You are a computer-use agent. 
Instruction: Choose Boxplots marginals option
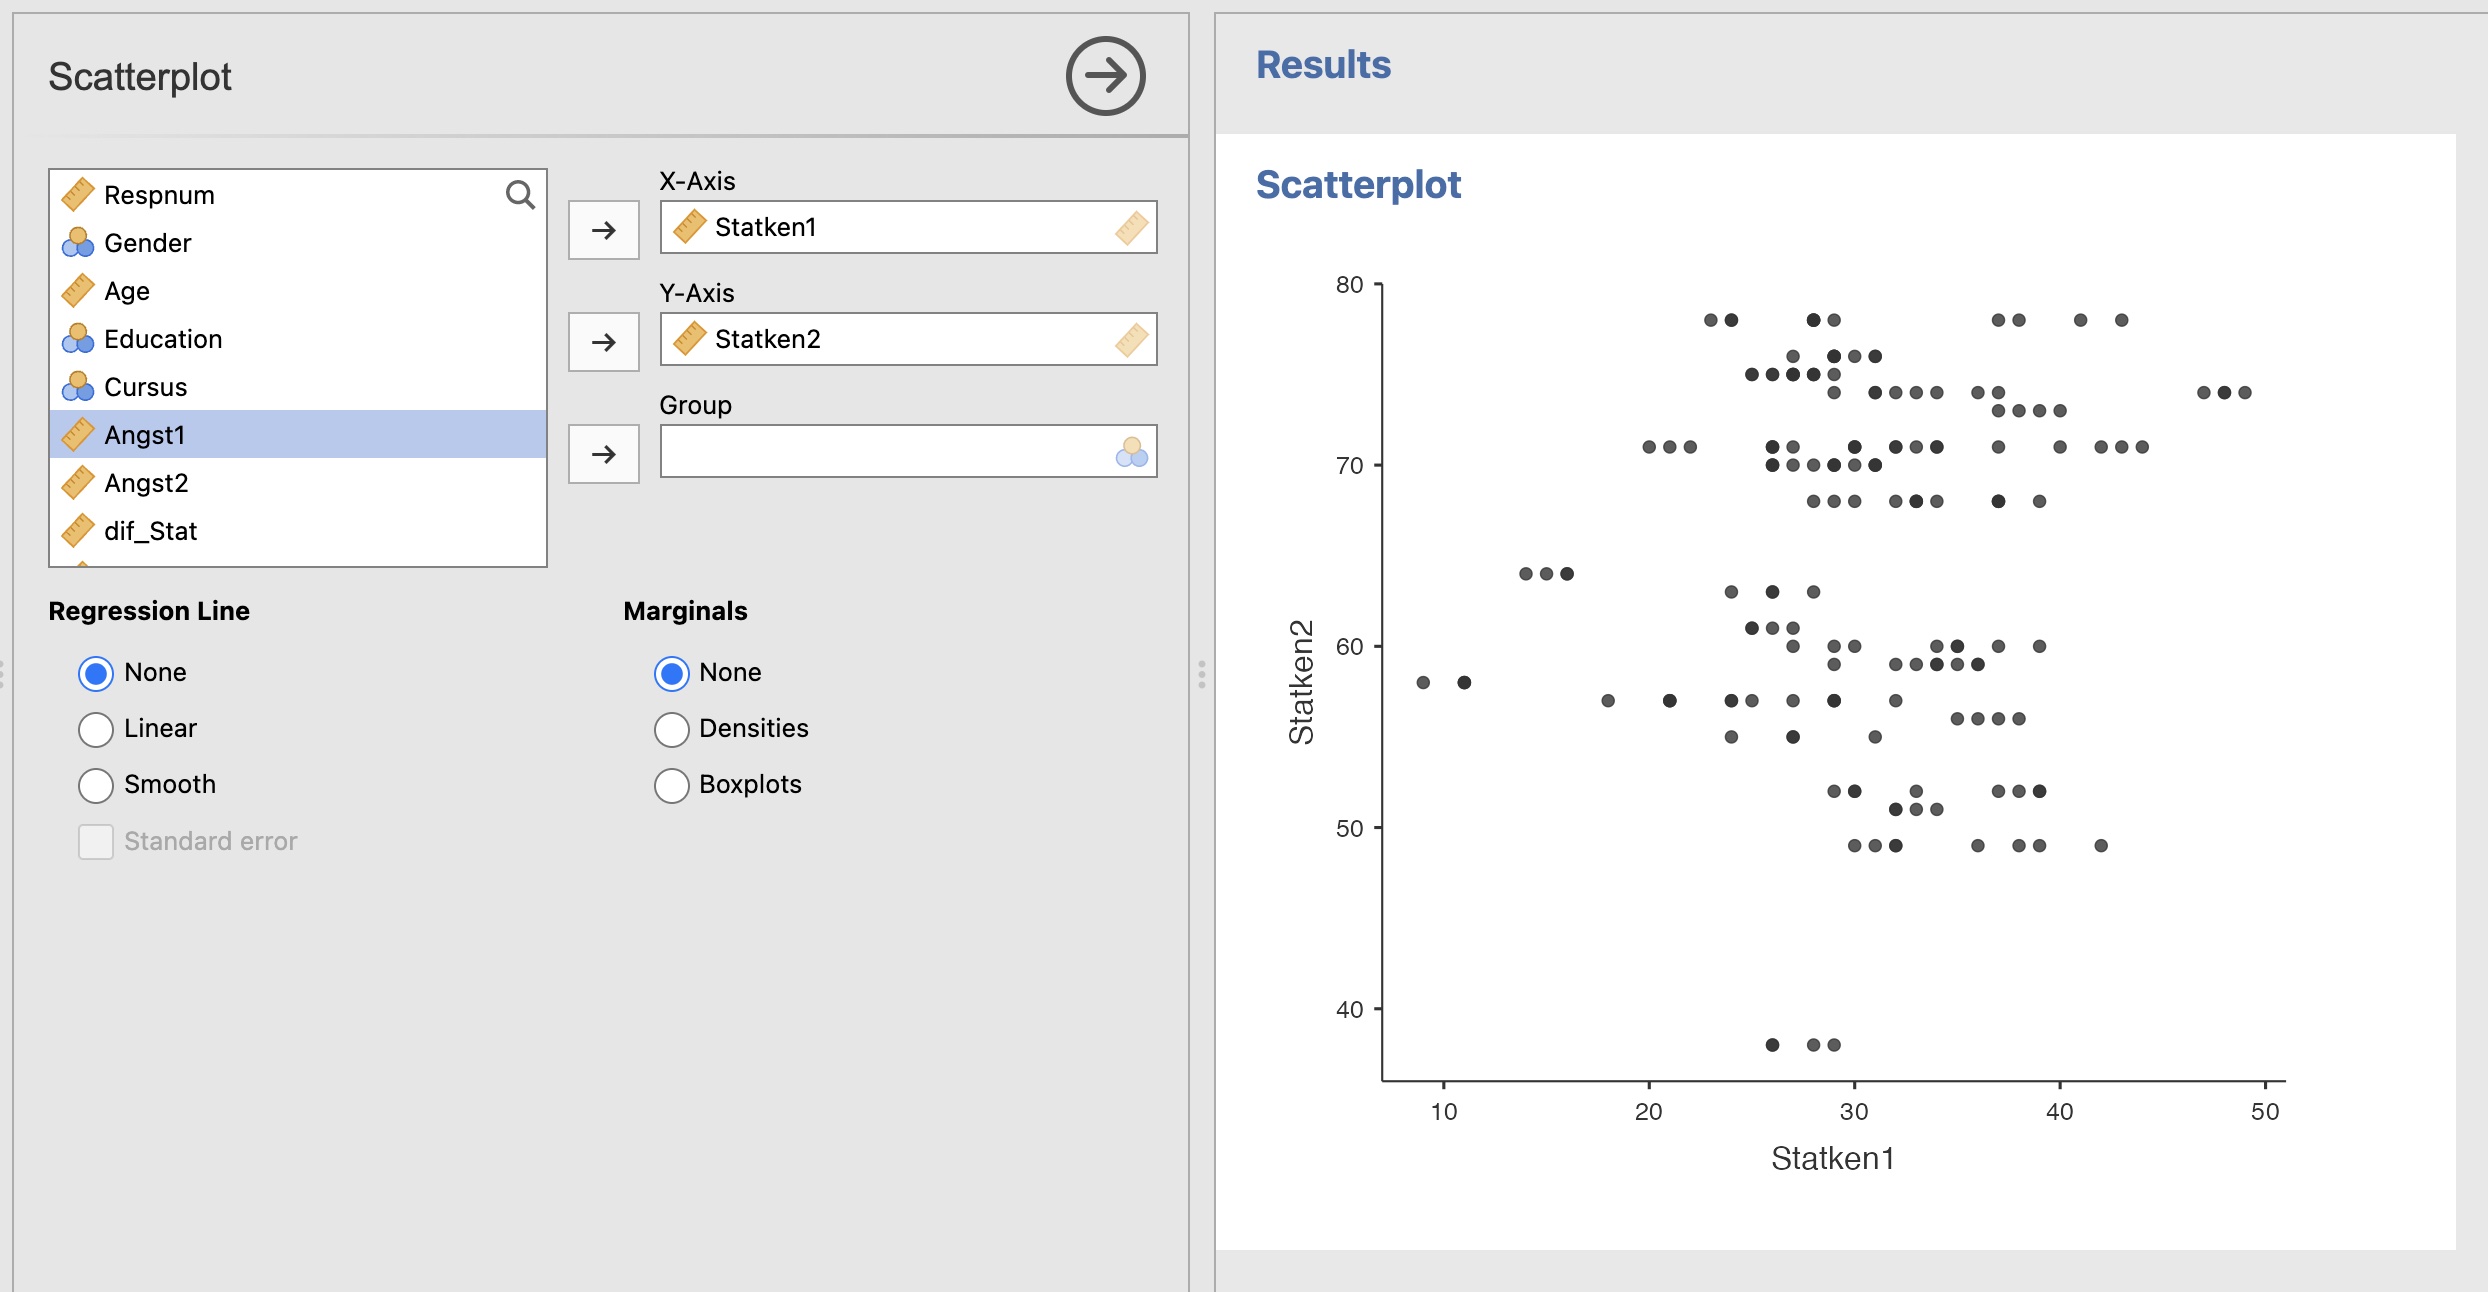[672, 785]
